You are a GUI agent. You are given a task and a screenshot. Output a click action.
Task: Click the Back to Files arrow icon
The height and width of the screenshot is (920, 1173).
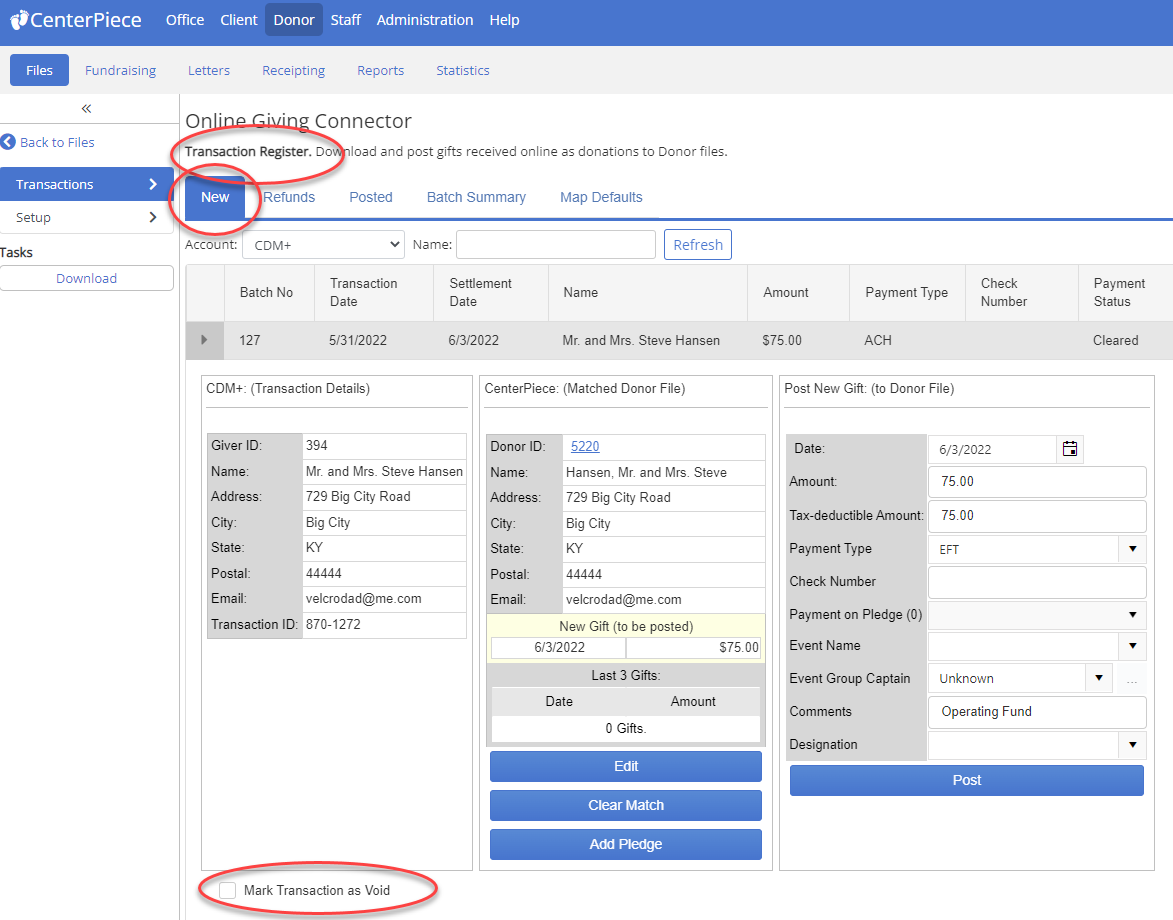10,141
